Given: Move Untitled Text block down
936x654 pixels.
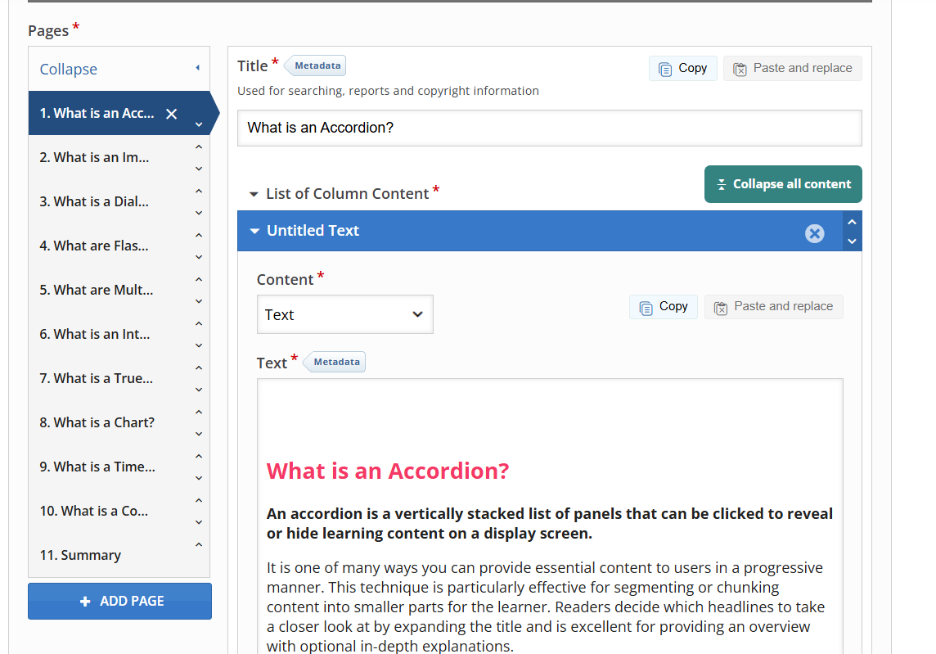Looking at the screenshot, I should click(851, 241).
